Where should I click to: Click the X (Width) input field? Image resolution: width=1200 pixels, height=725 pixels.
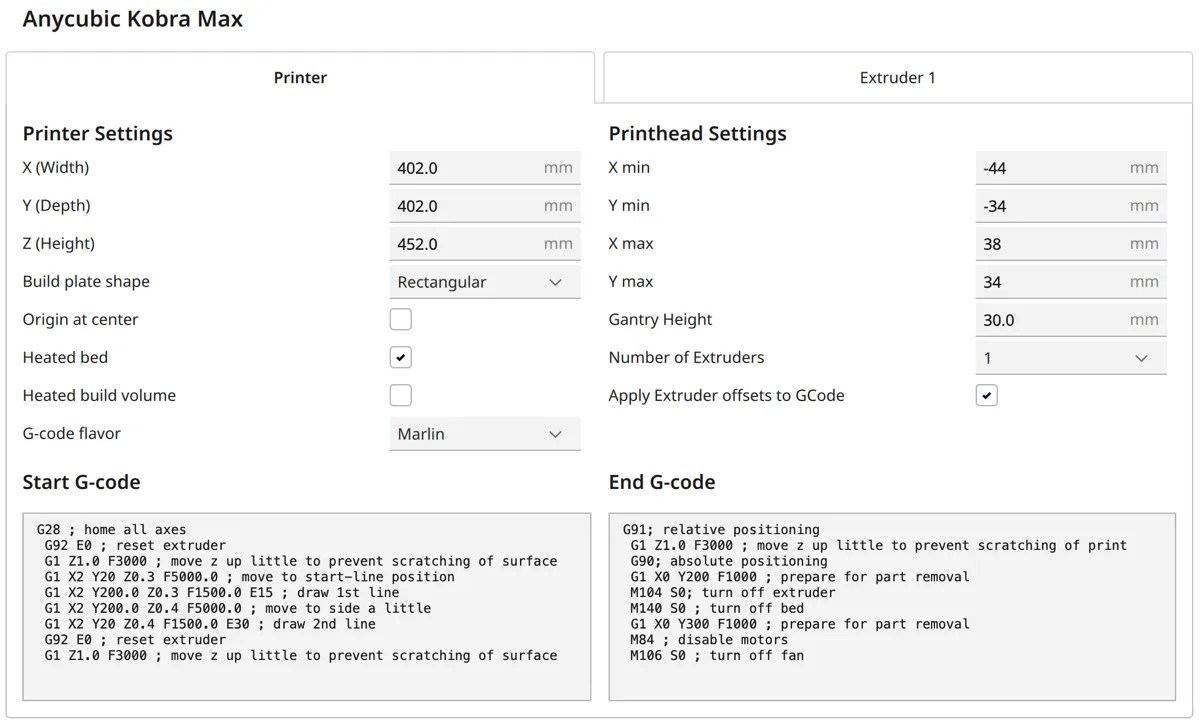[x=465, y=168]
